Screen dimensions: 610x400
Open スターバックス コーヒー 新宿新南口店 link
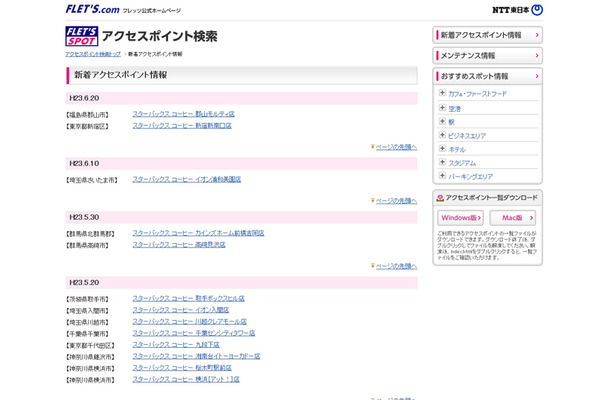pos(182,126)
